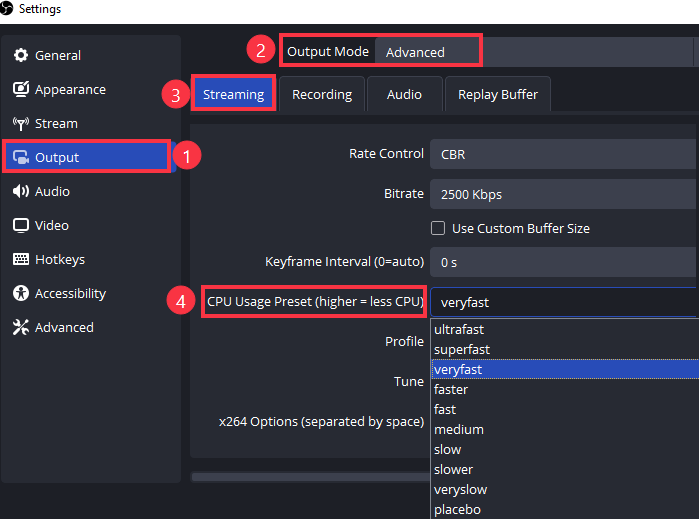Screen dimensions: 699x519
Task: Choose fast preset from list
Action: pos(565,409)
